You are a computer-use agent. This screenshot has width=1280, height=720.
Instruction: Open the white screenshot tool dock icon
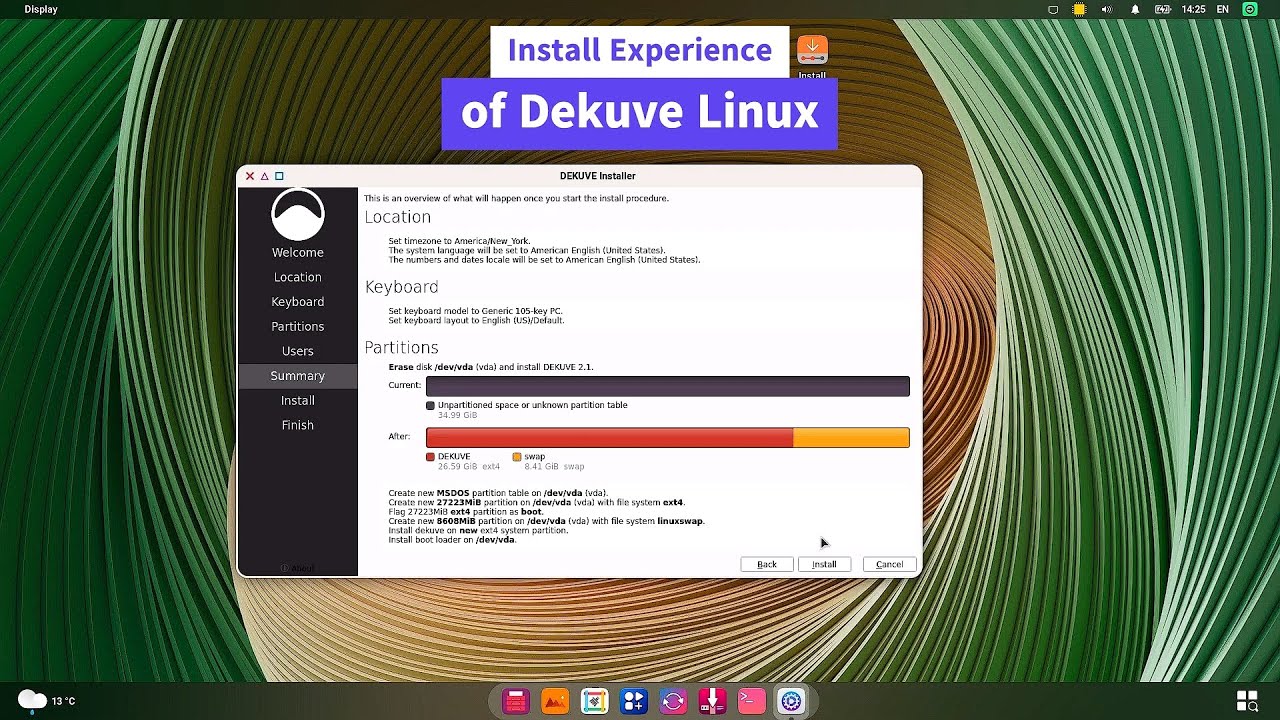tap(594, 702)
